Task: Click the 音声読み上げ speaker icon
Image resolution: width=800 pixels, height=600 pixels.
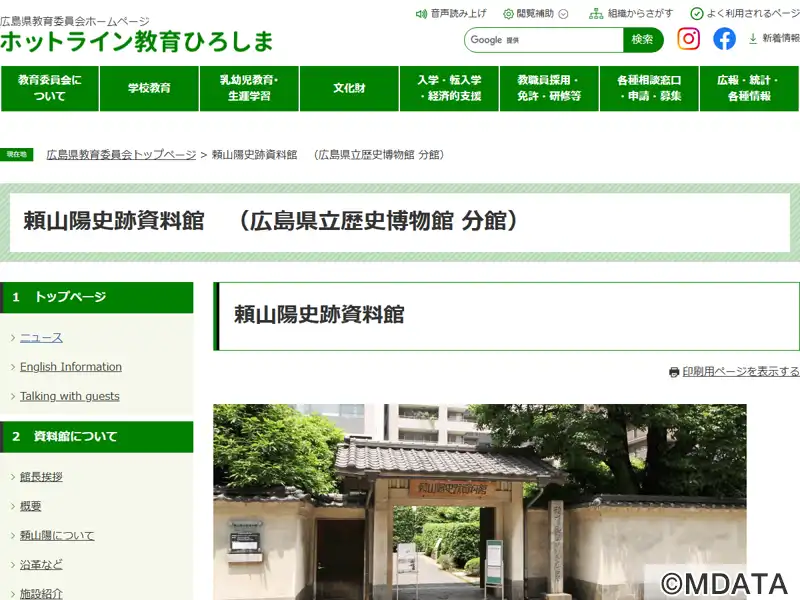Action: 421,14
